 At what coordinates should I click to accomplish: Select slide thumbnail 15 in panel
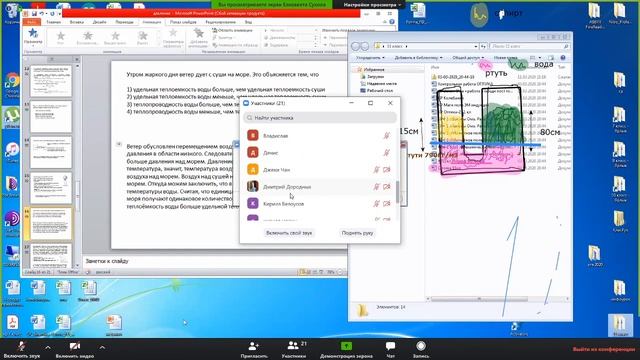click(51, 188)
